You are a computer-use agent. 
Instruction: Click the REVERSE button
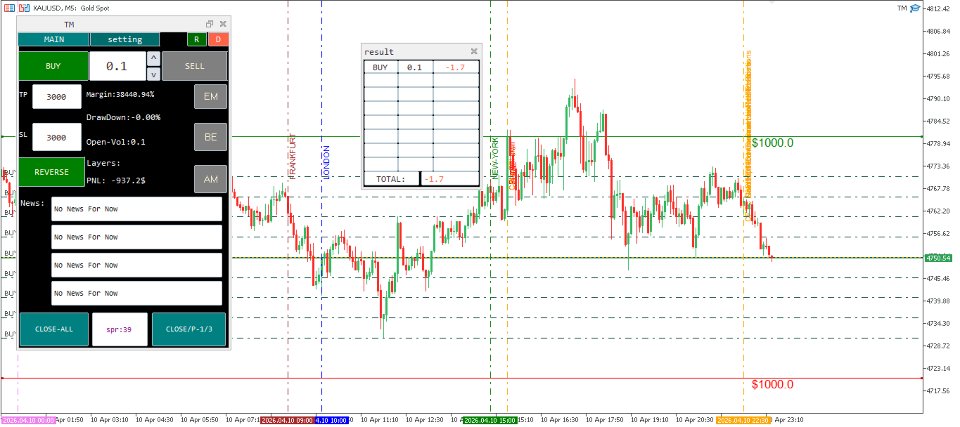point(51,172)
